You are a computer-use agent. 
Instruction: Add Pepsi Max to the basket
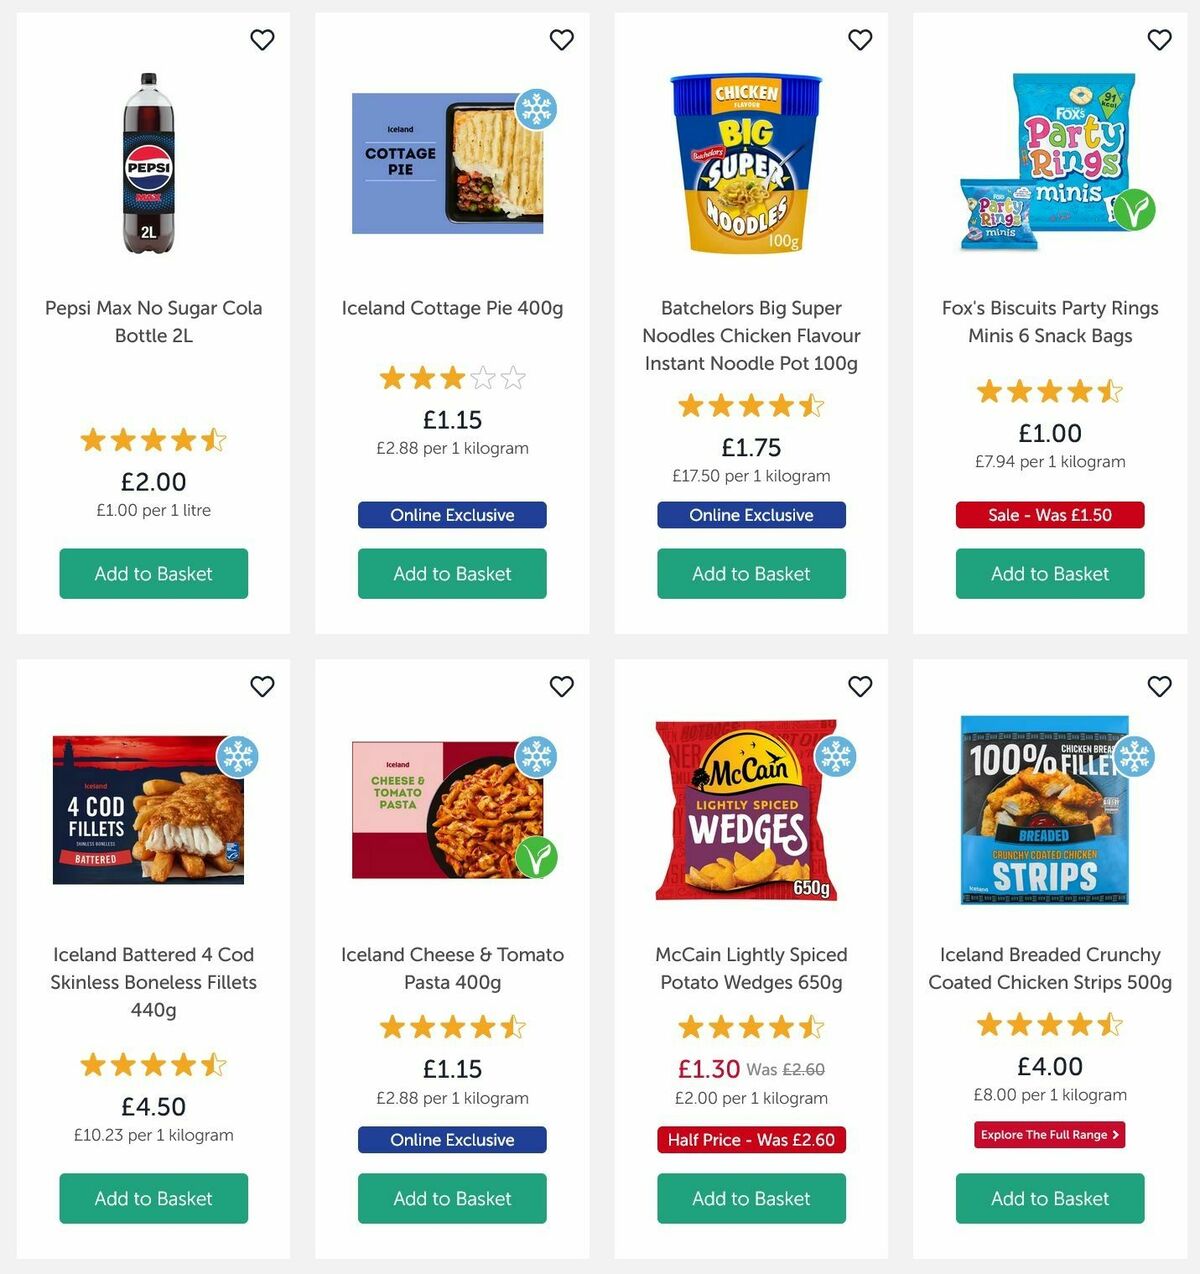coord(152,574)
